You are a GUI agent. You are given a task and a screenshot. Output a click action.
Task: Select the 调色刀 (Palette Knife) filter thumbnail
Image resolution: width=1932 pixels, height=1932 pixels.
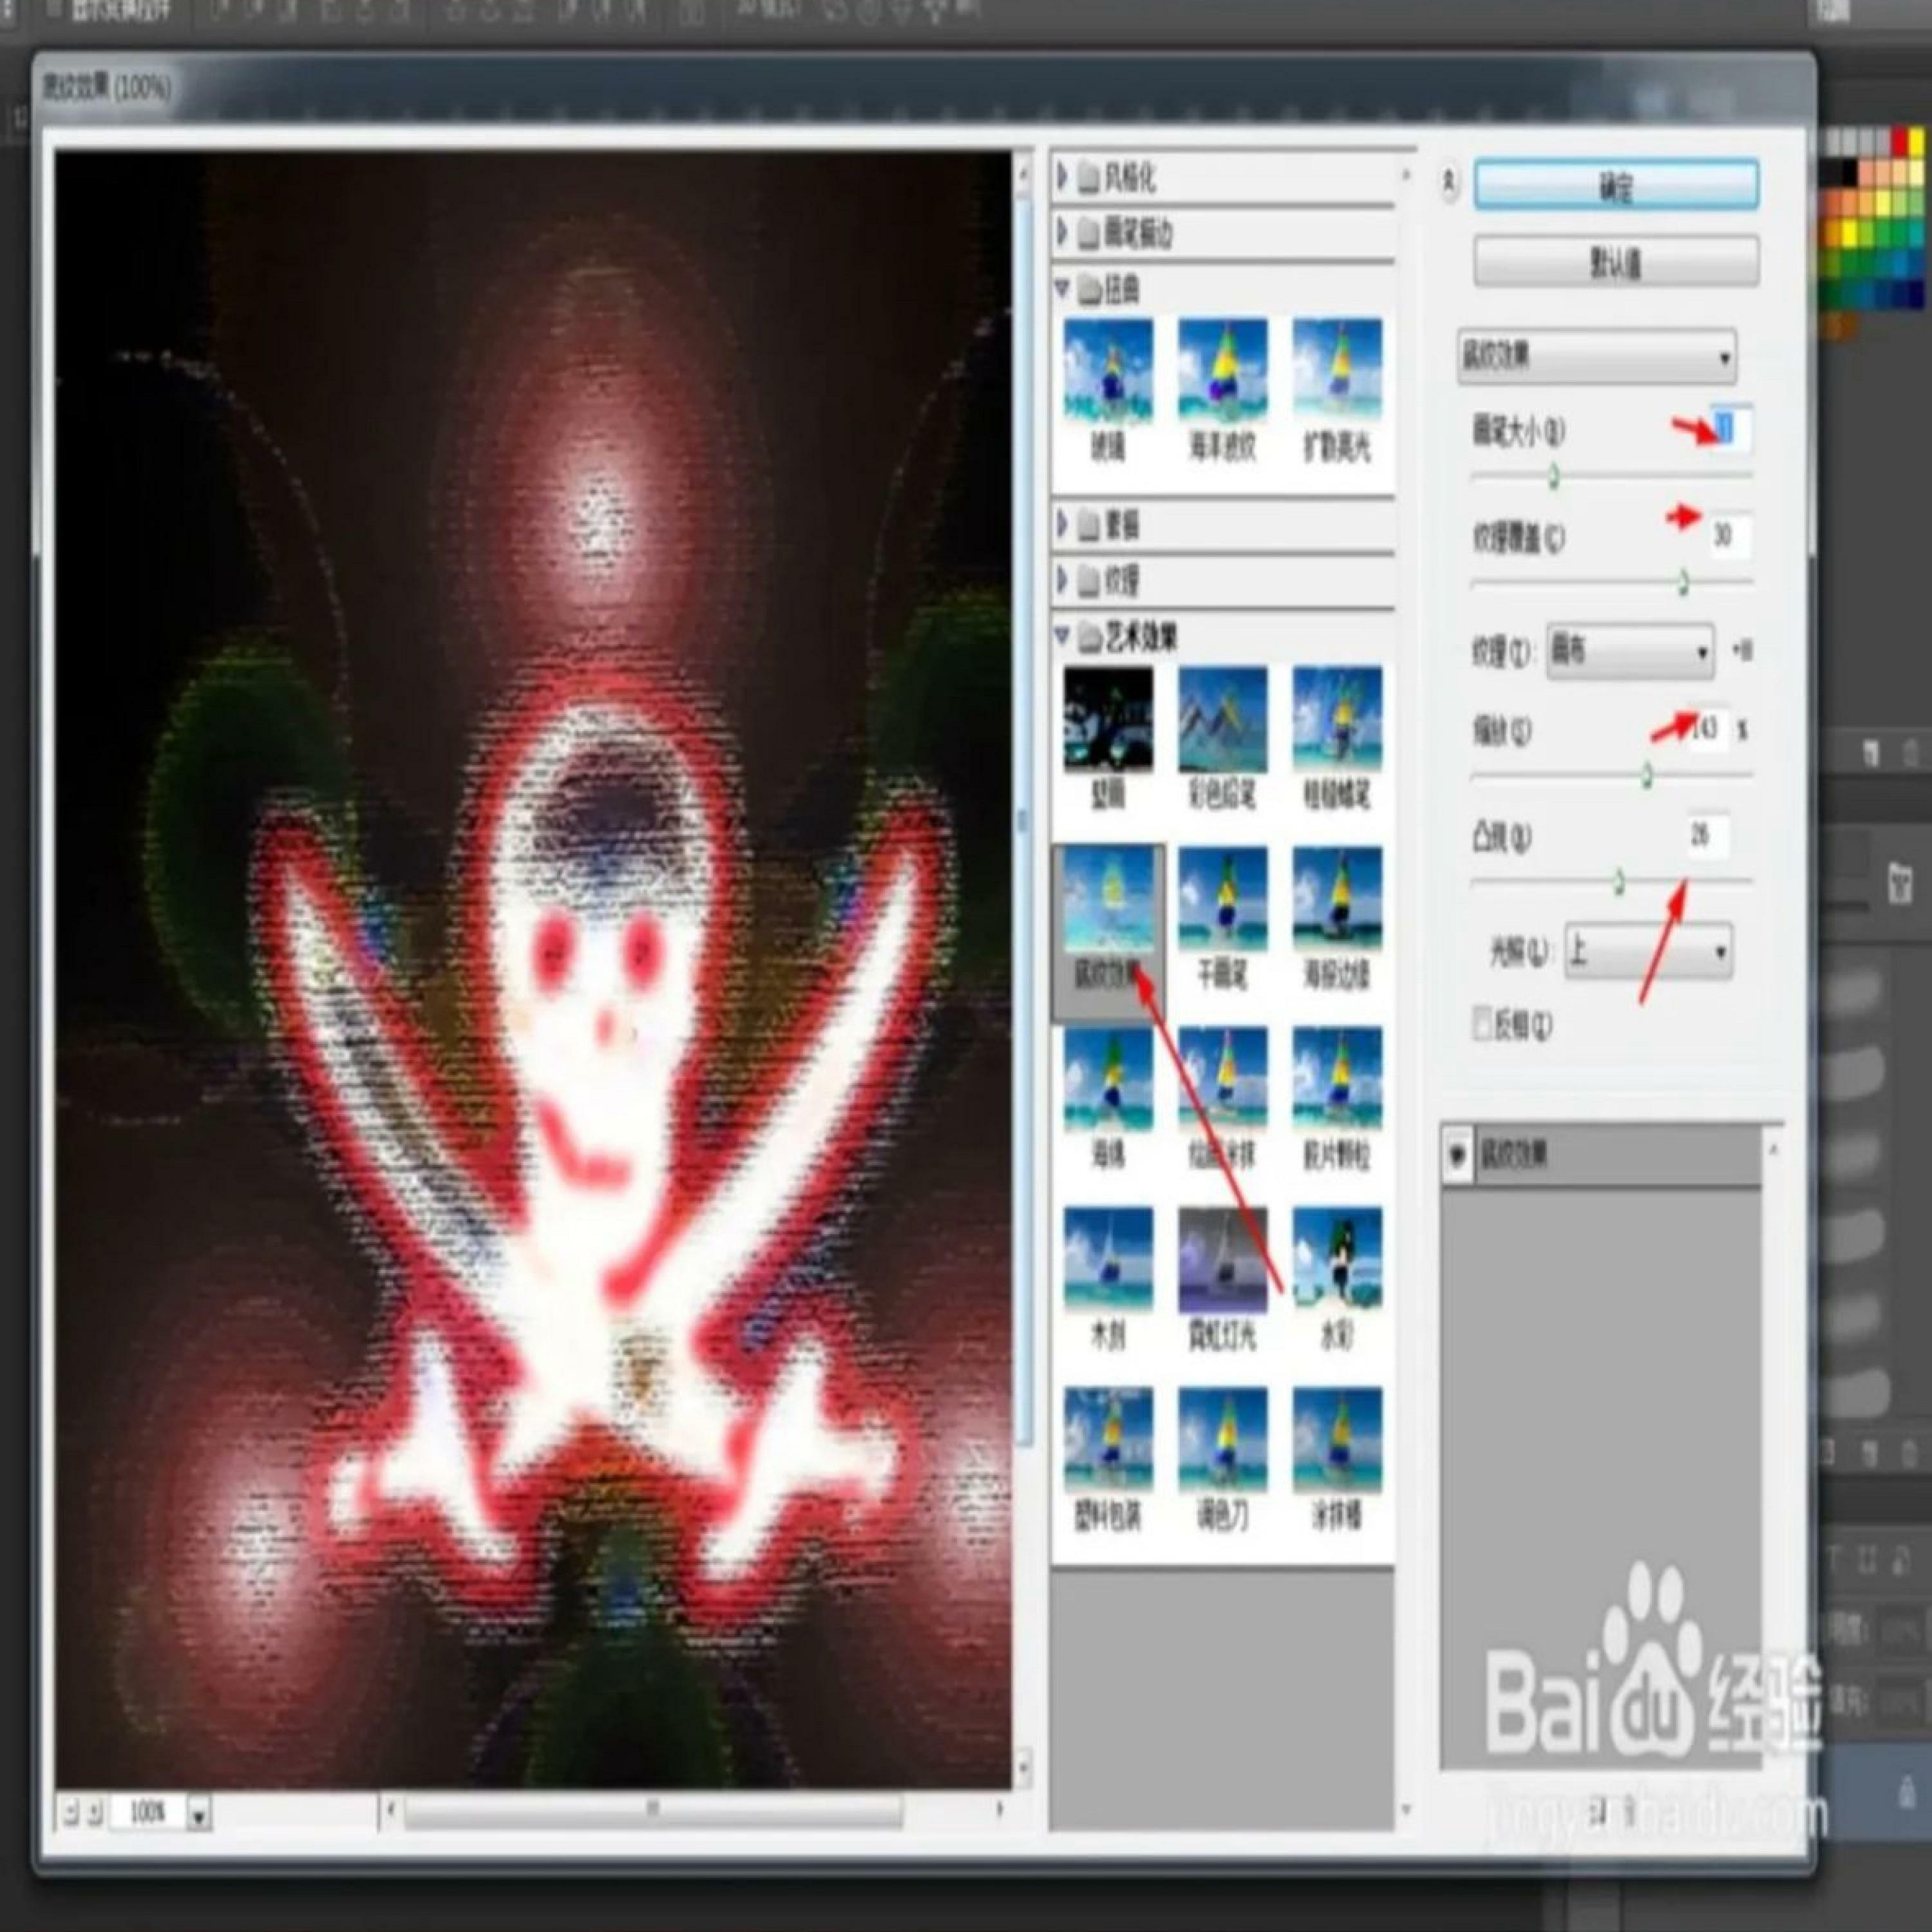coord(1222,1439)
